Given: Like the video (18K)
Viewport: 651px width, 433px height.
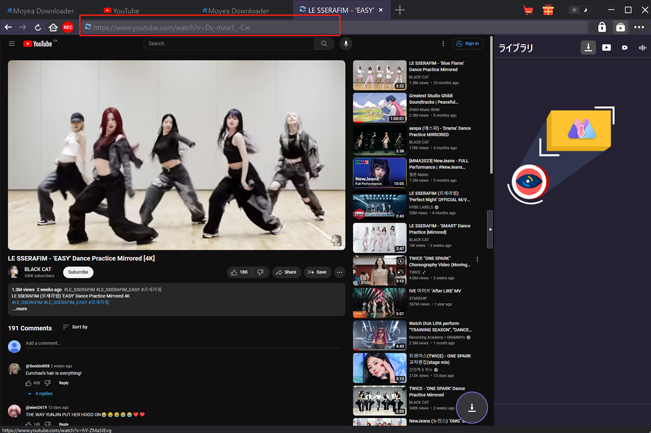Looking at the screenshot, I should click(x=239, y=272).
